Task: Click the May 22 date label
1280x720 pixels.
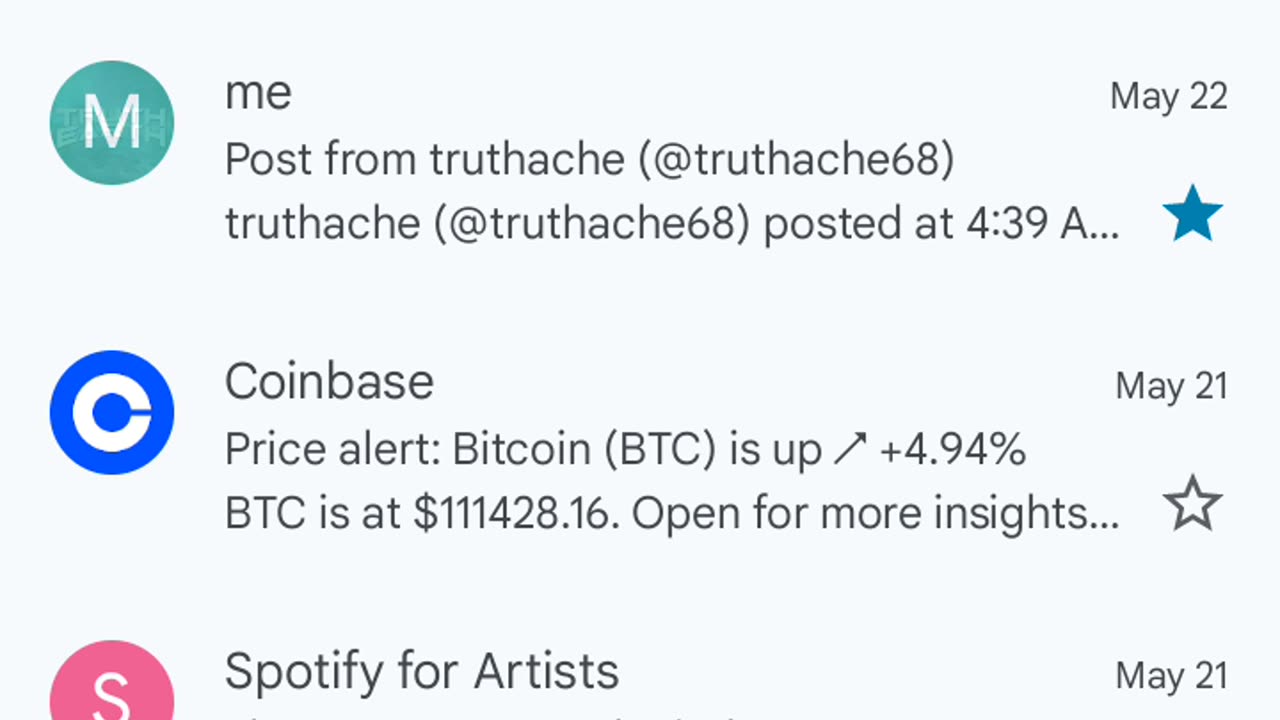Action: tap(1169, 96)
